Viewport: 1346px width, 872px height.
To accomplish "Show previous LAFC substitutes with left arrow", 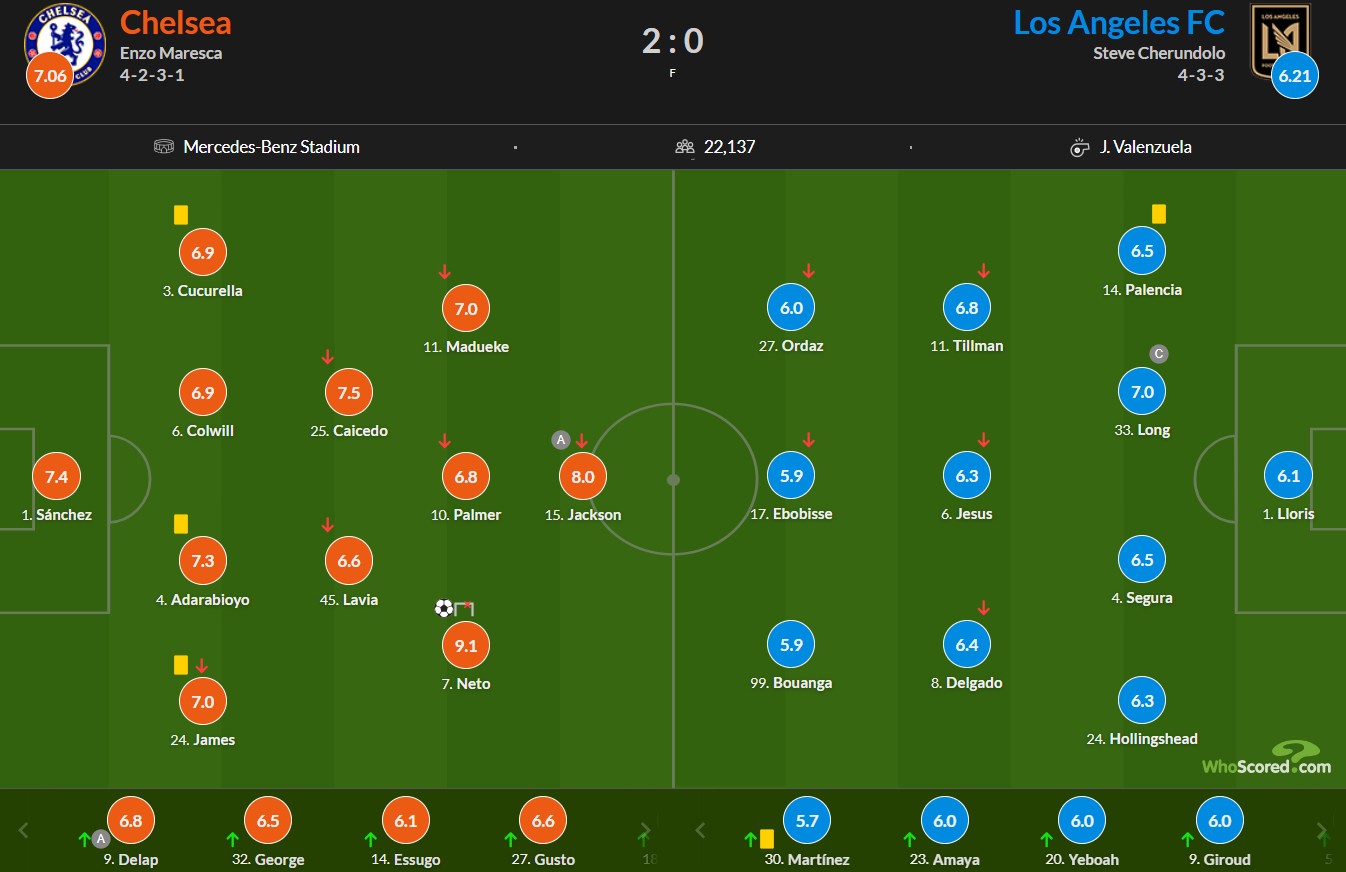I will coord(700,830).
